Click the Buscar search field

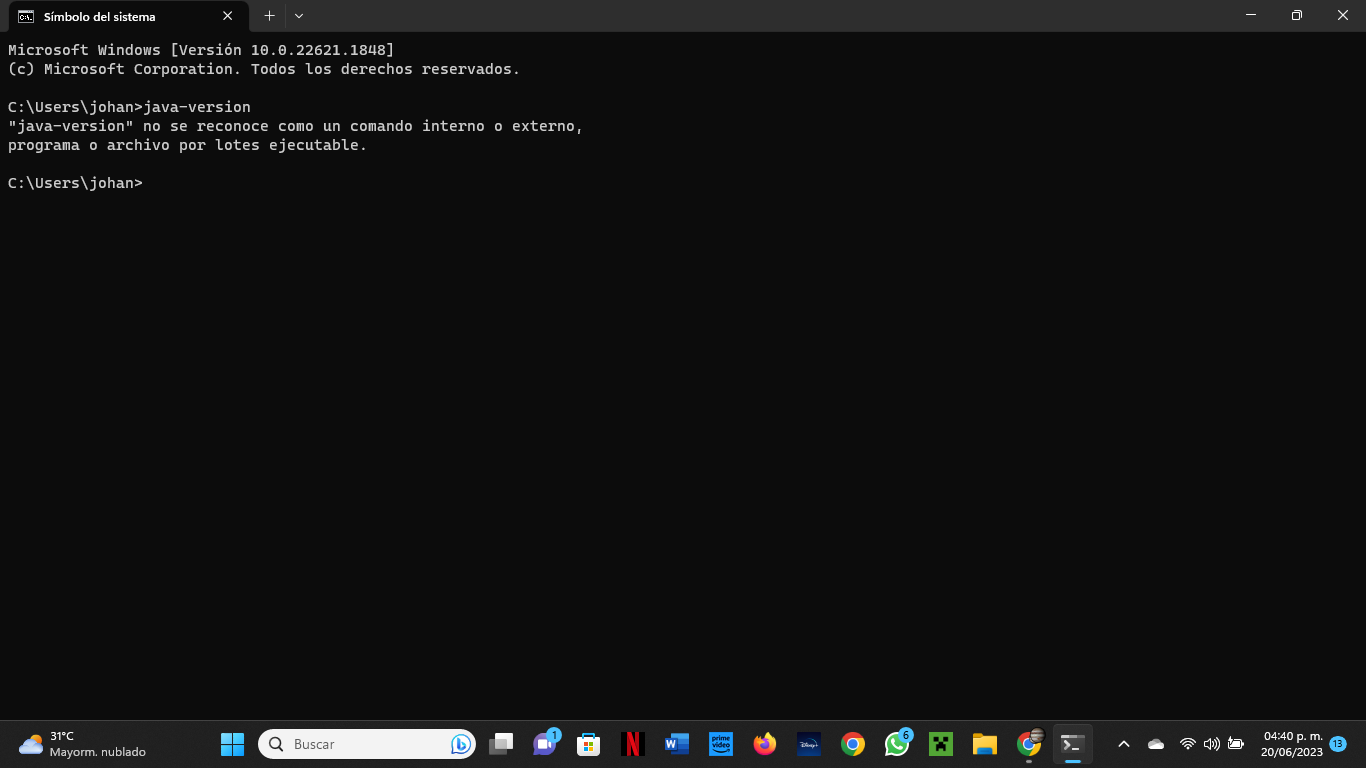(x=365, y=744)
